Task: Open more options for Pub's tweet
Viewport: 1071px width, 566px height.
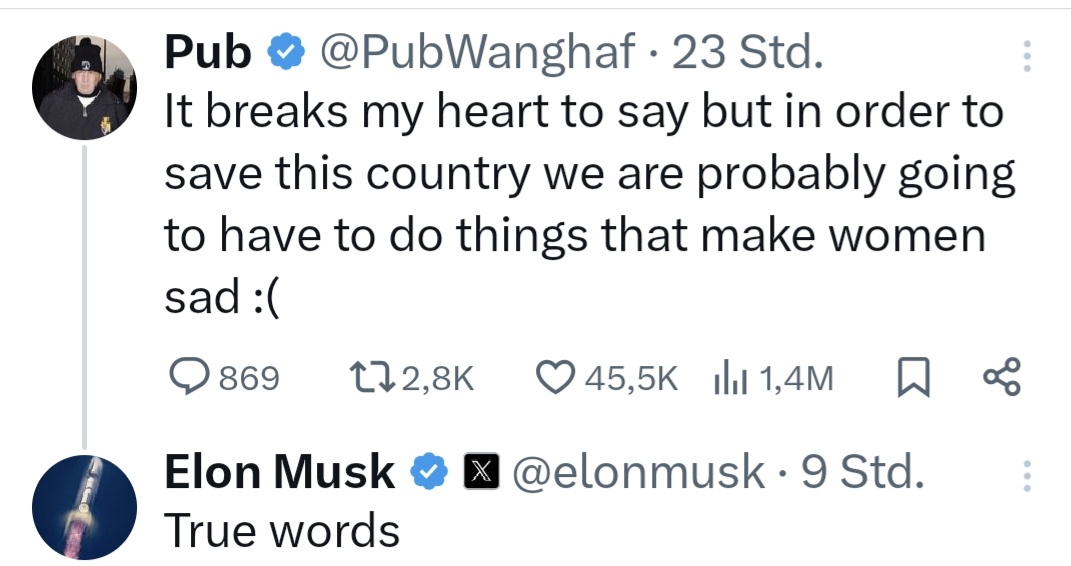Action: click(1025, 56)
